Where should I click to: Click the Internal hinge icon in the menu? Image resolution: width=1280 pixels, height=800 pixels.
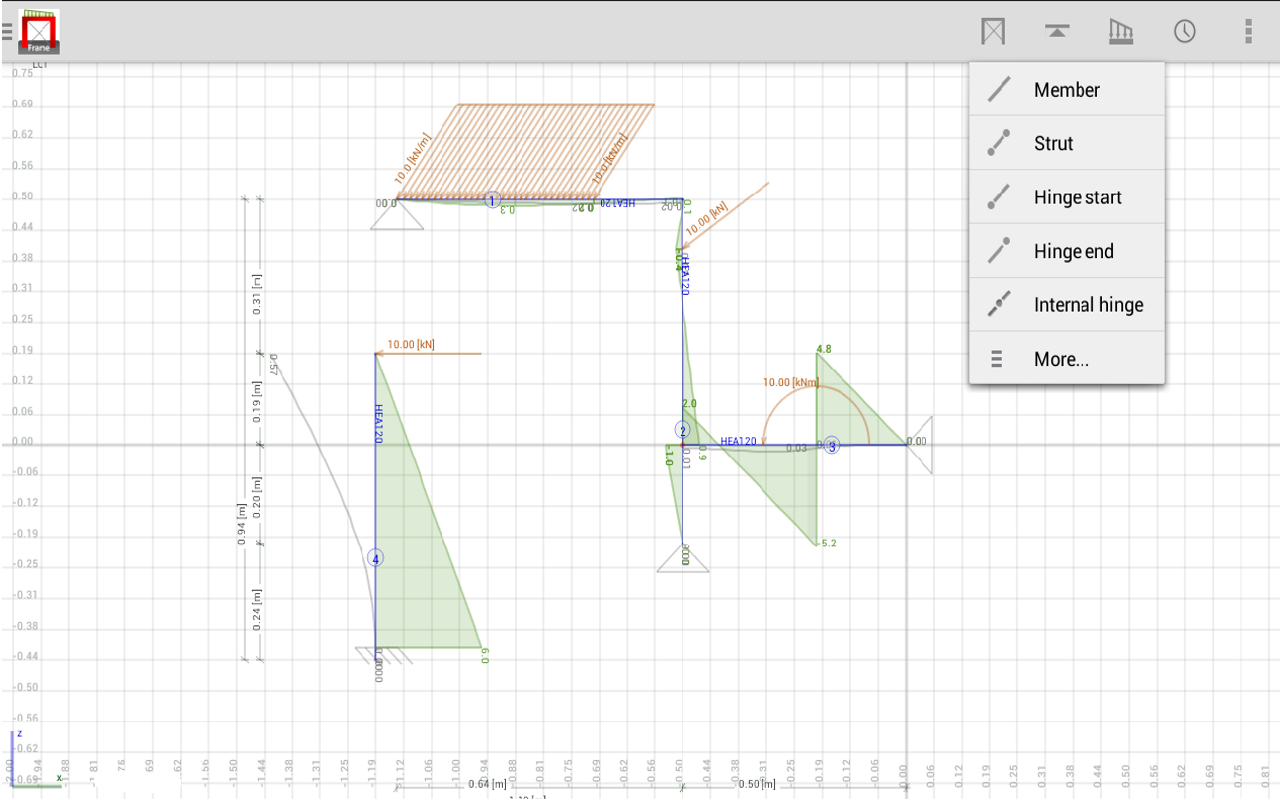[x=997, y=304]
